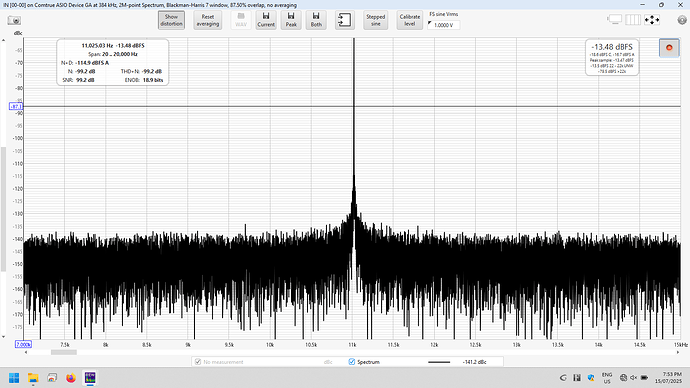
Task: Toggle the No measurement checkbox
Action: pos(198,362)
